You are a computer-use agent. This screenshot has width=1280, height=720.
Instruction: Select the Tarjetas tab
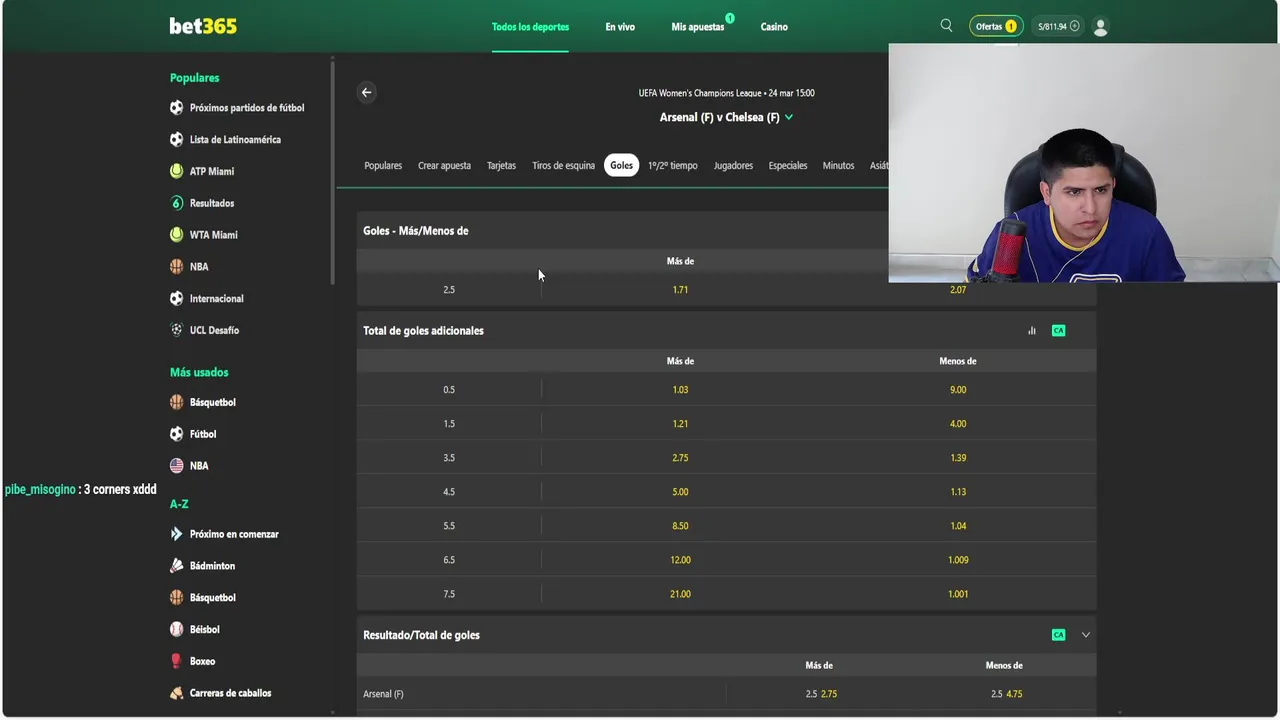501,166
